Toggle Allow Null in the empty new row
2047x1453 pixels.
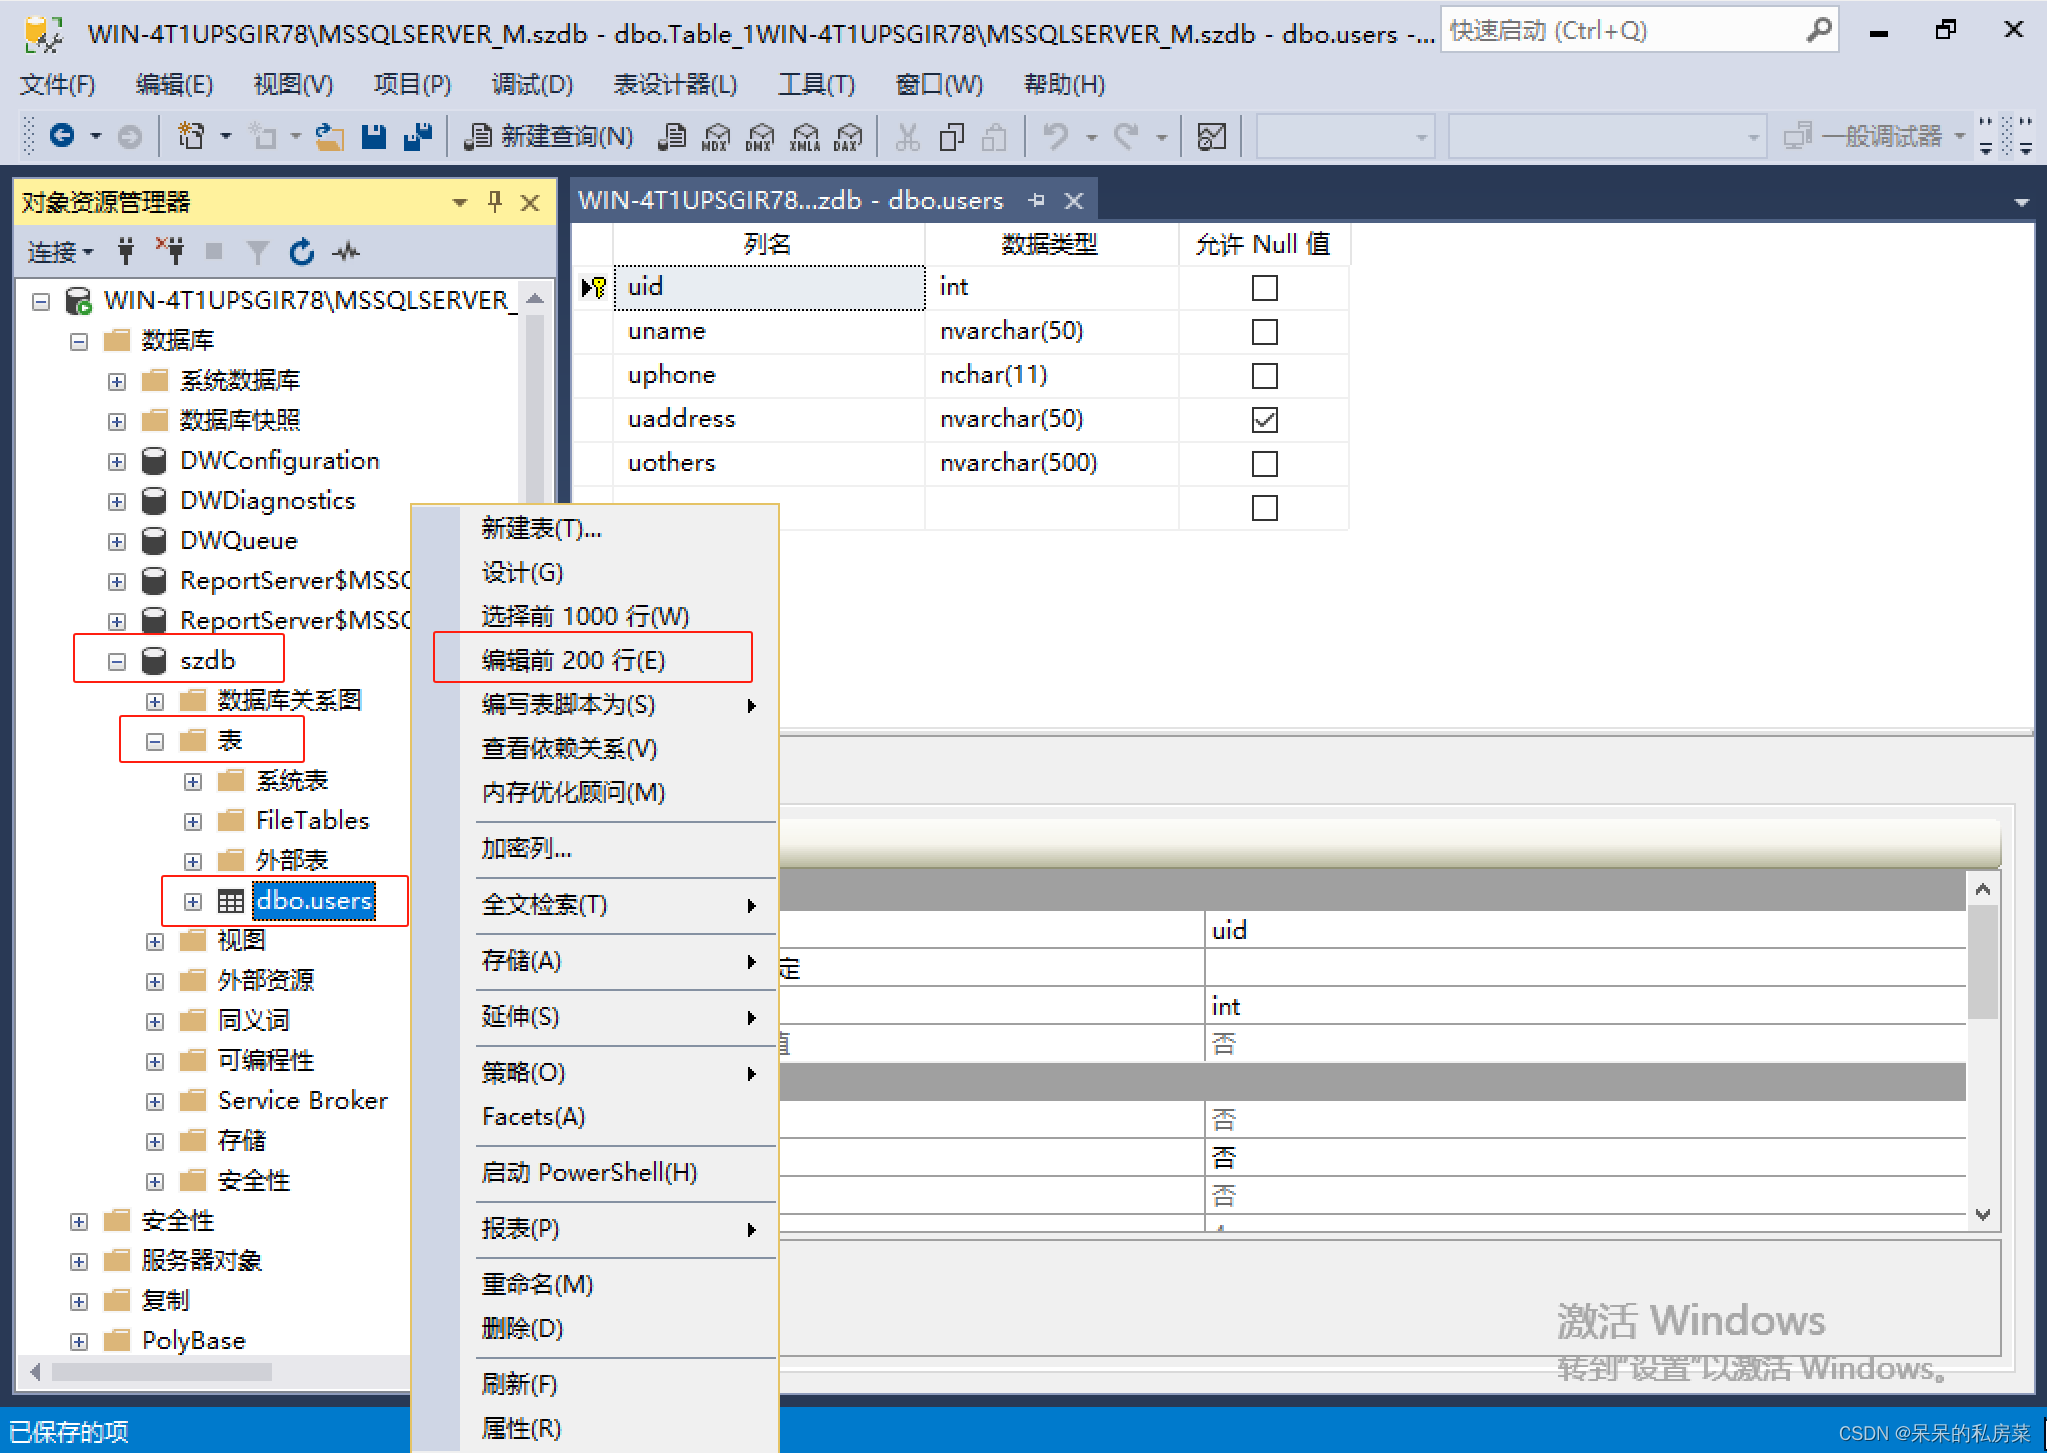(1264, 508)
